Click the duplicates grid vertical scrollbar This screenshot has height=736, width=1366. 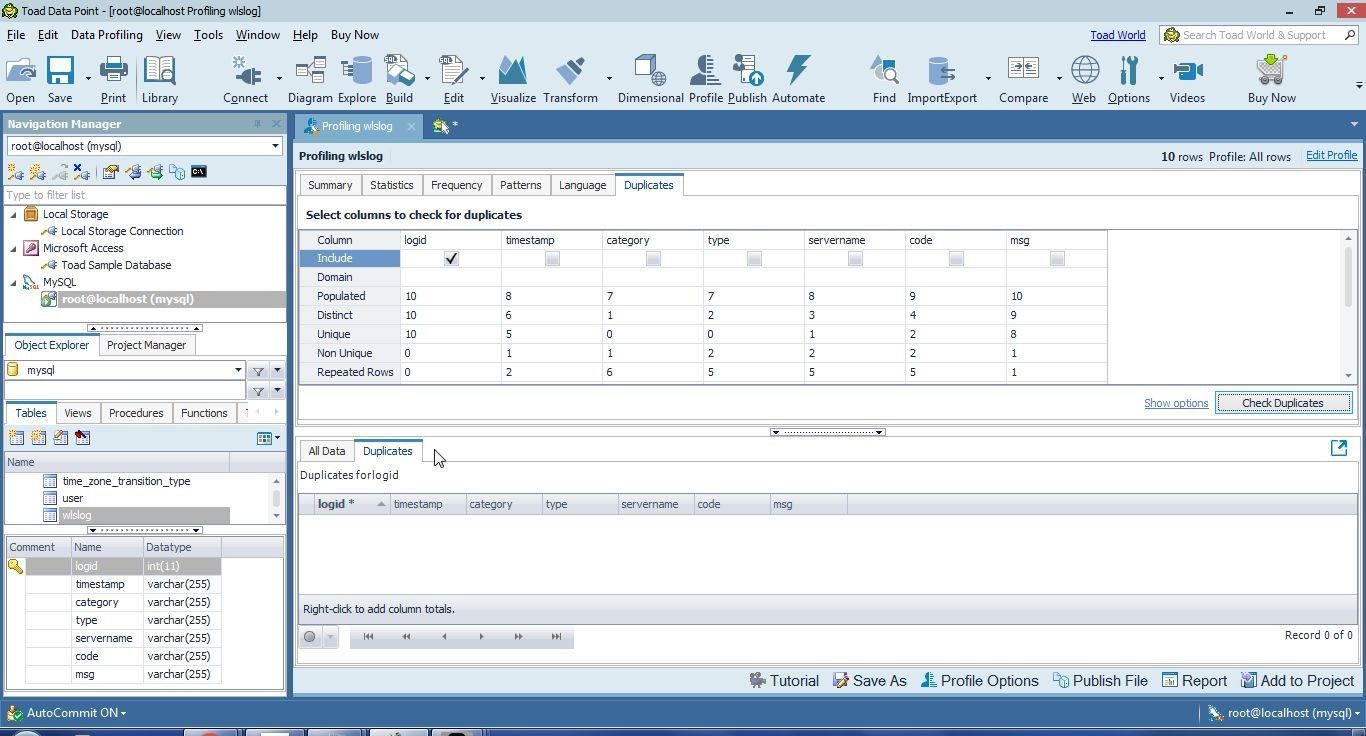click(1348, 307)
